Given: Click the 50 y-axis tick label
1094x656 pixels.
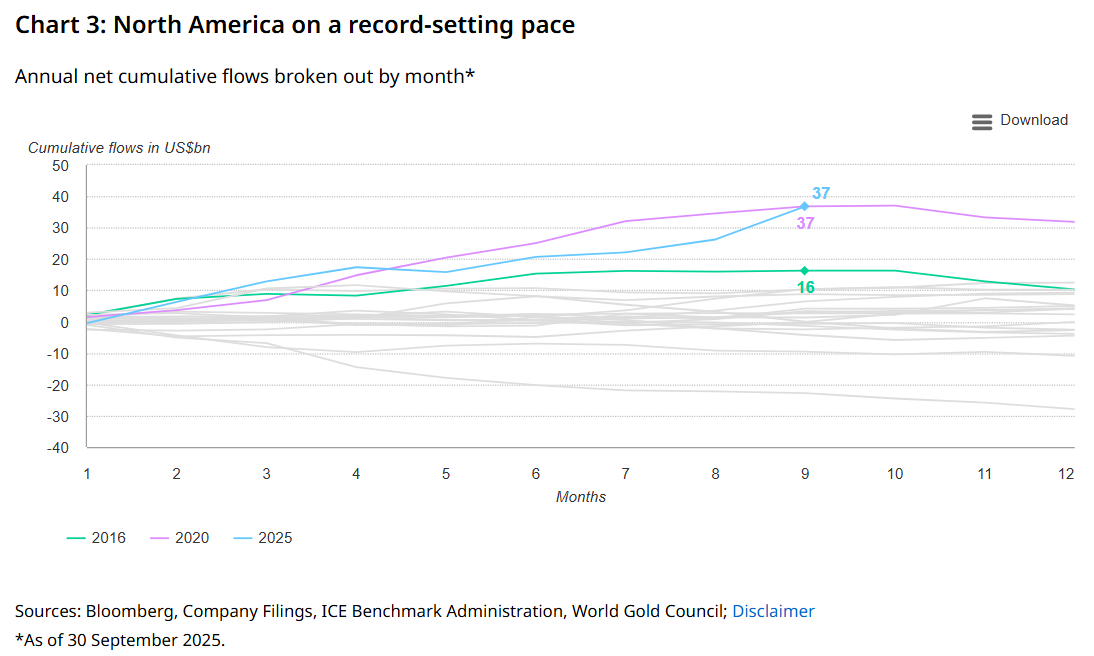Looking at the screenshot, I should tap(61, 165).
